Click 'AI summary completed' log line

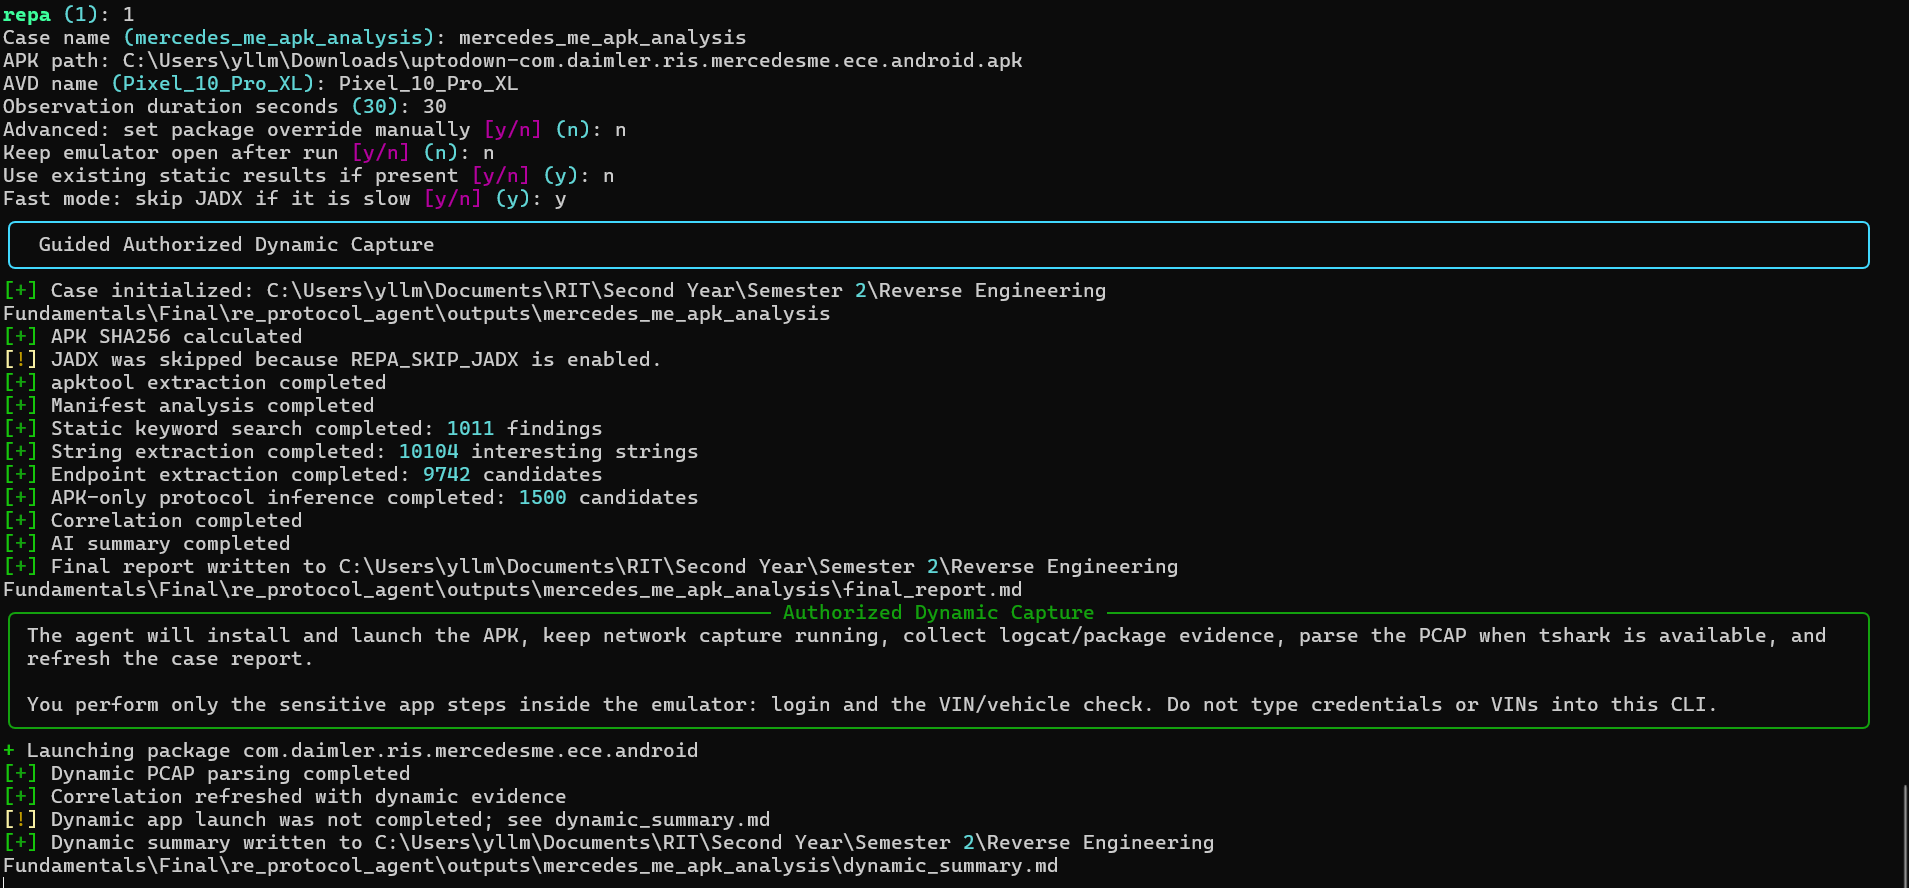click(147, 544)
